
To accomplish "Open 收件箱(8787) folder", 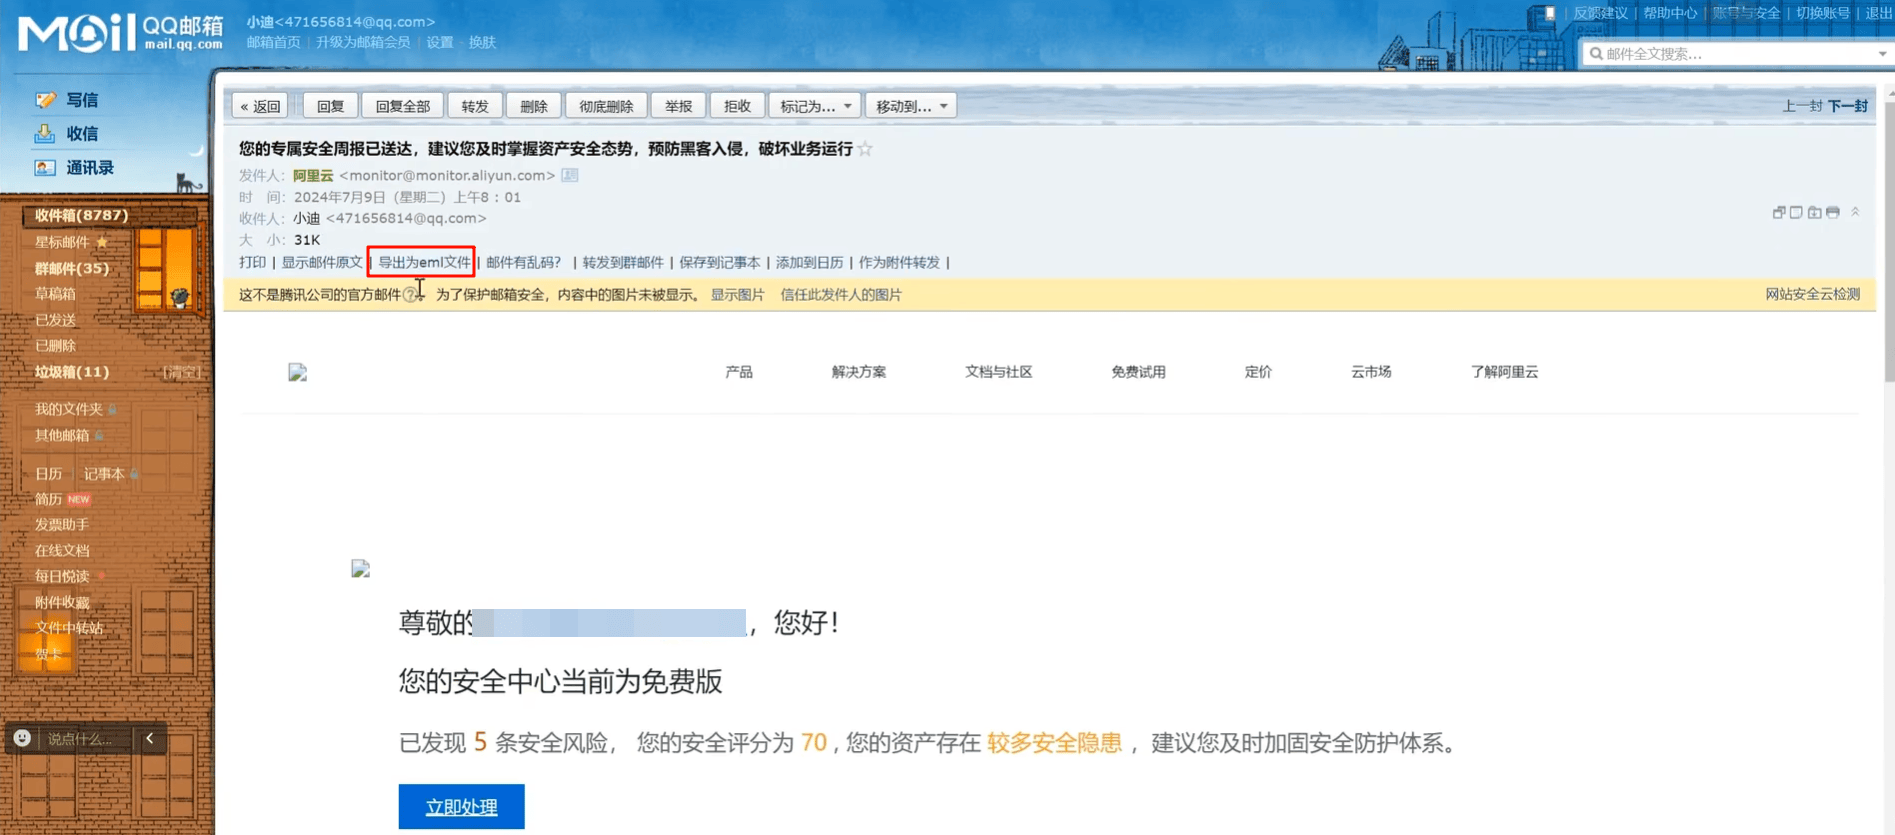I will tap(82, 215).
